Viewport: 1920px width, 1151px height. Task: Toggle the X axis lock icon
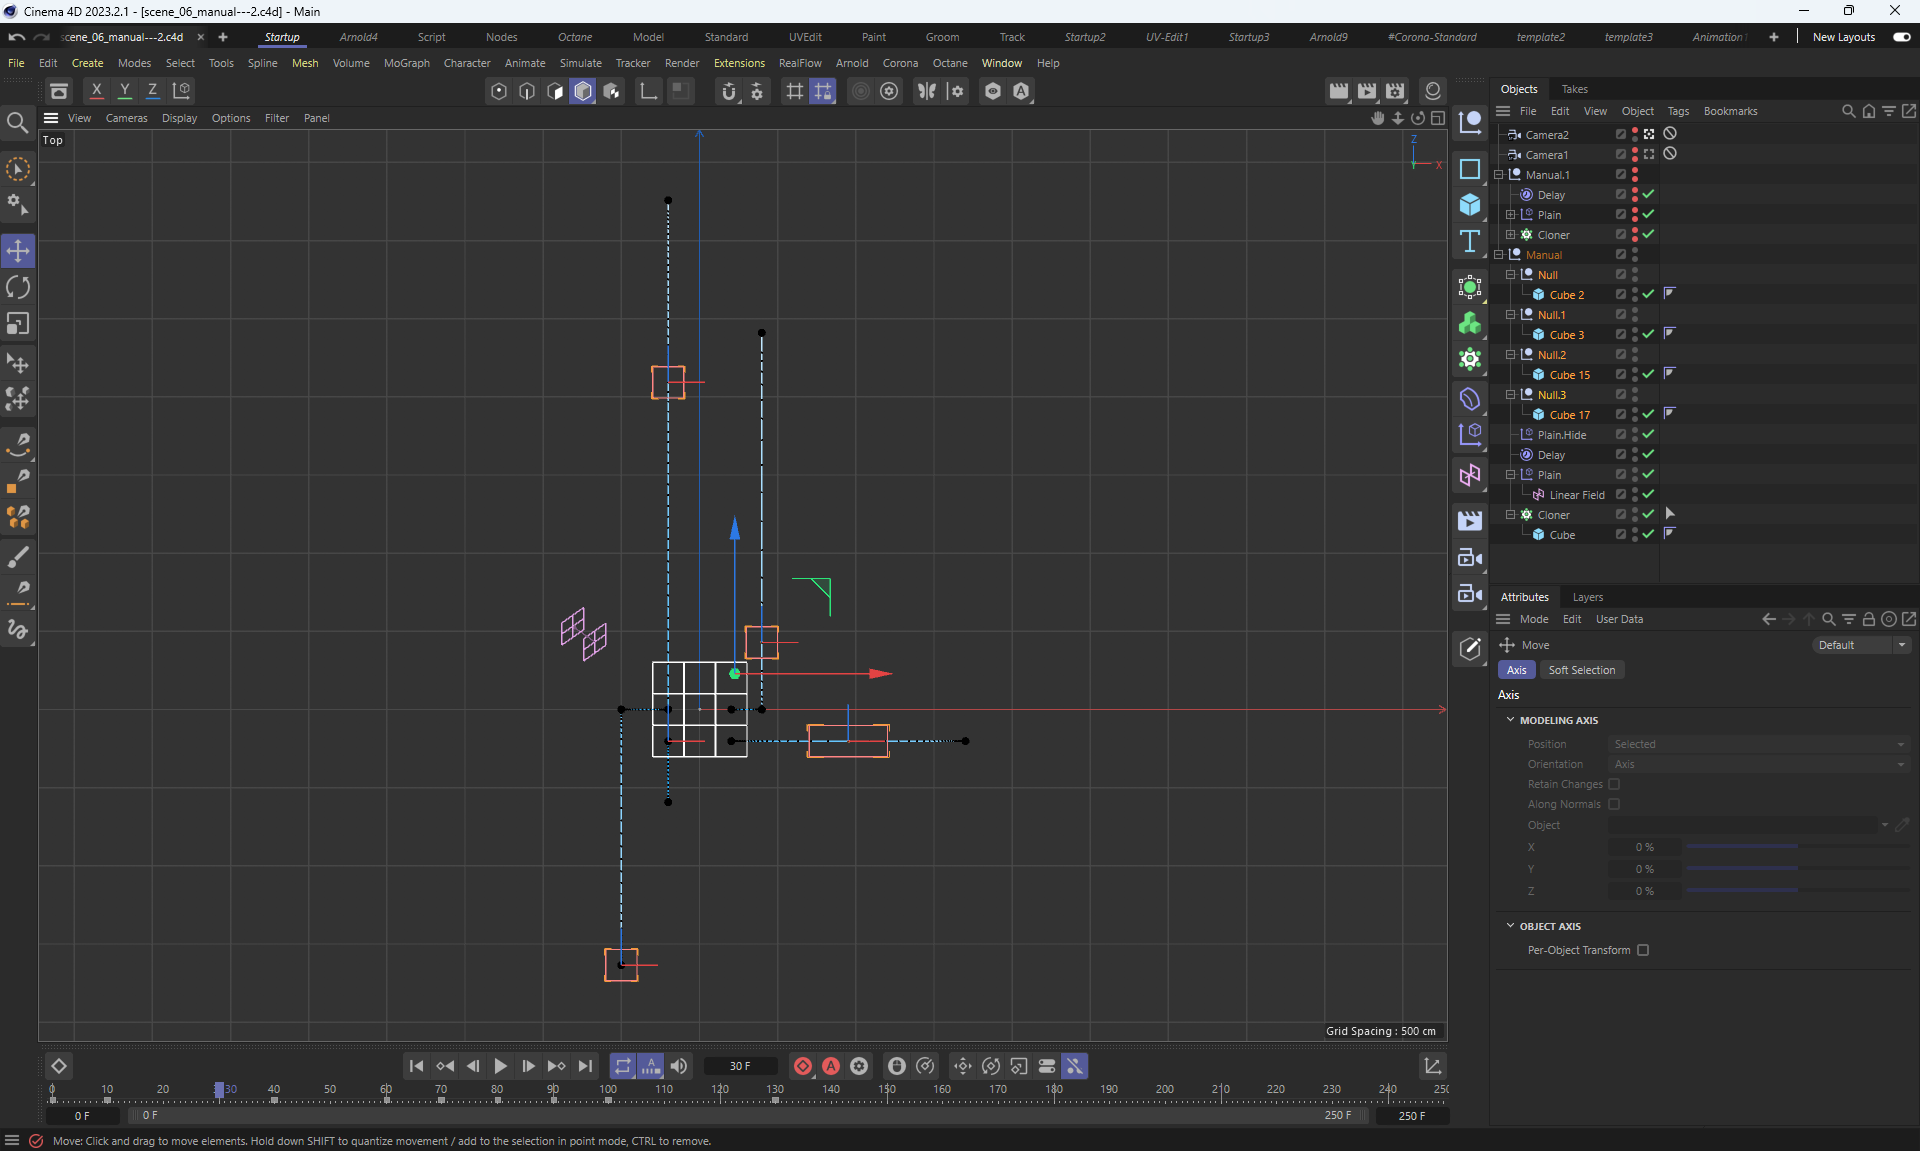point(96,91)
